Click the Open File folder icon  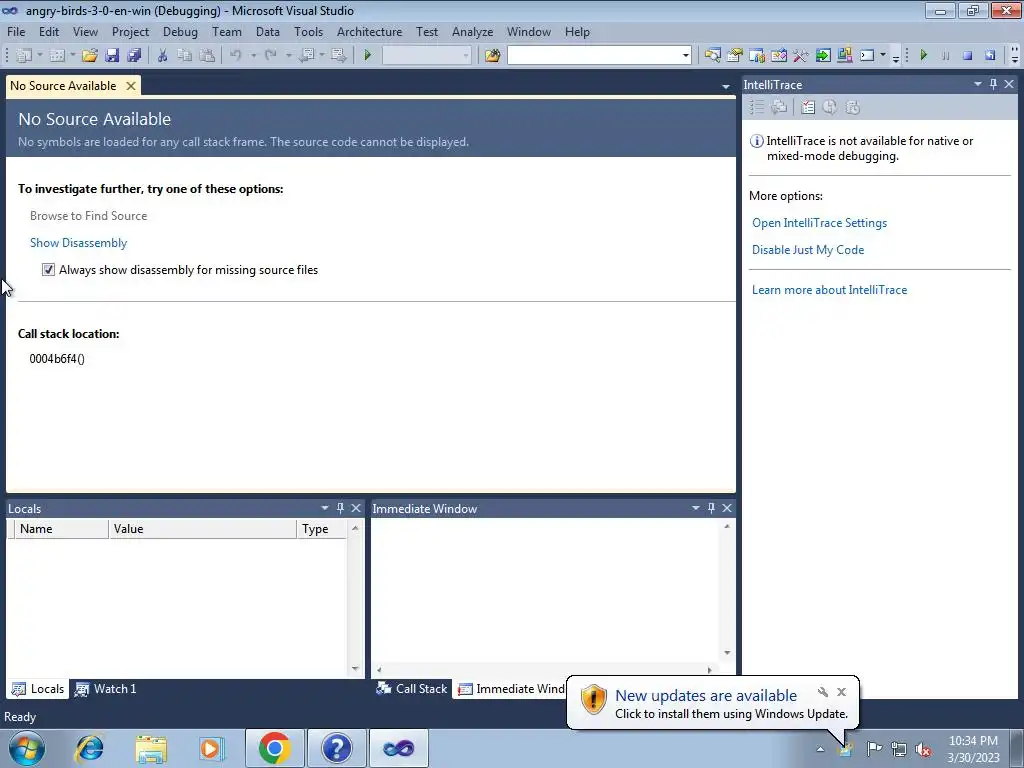(x=89, y=56)
